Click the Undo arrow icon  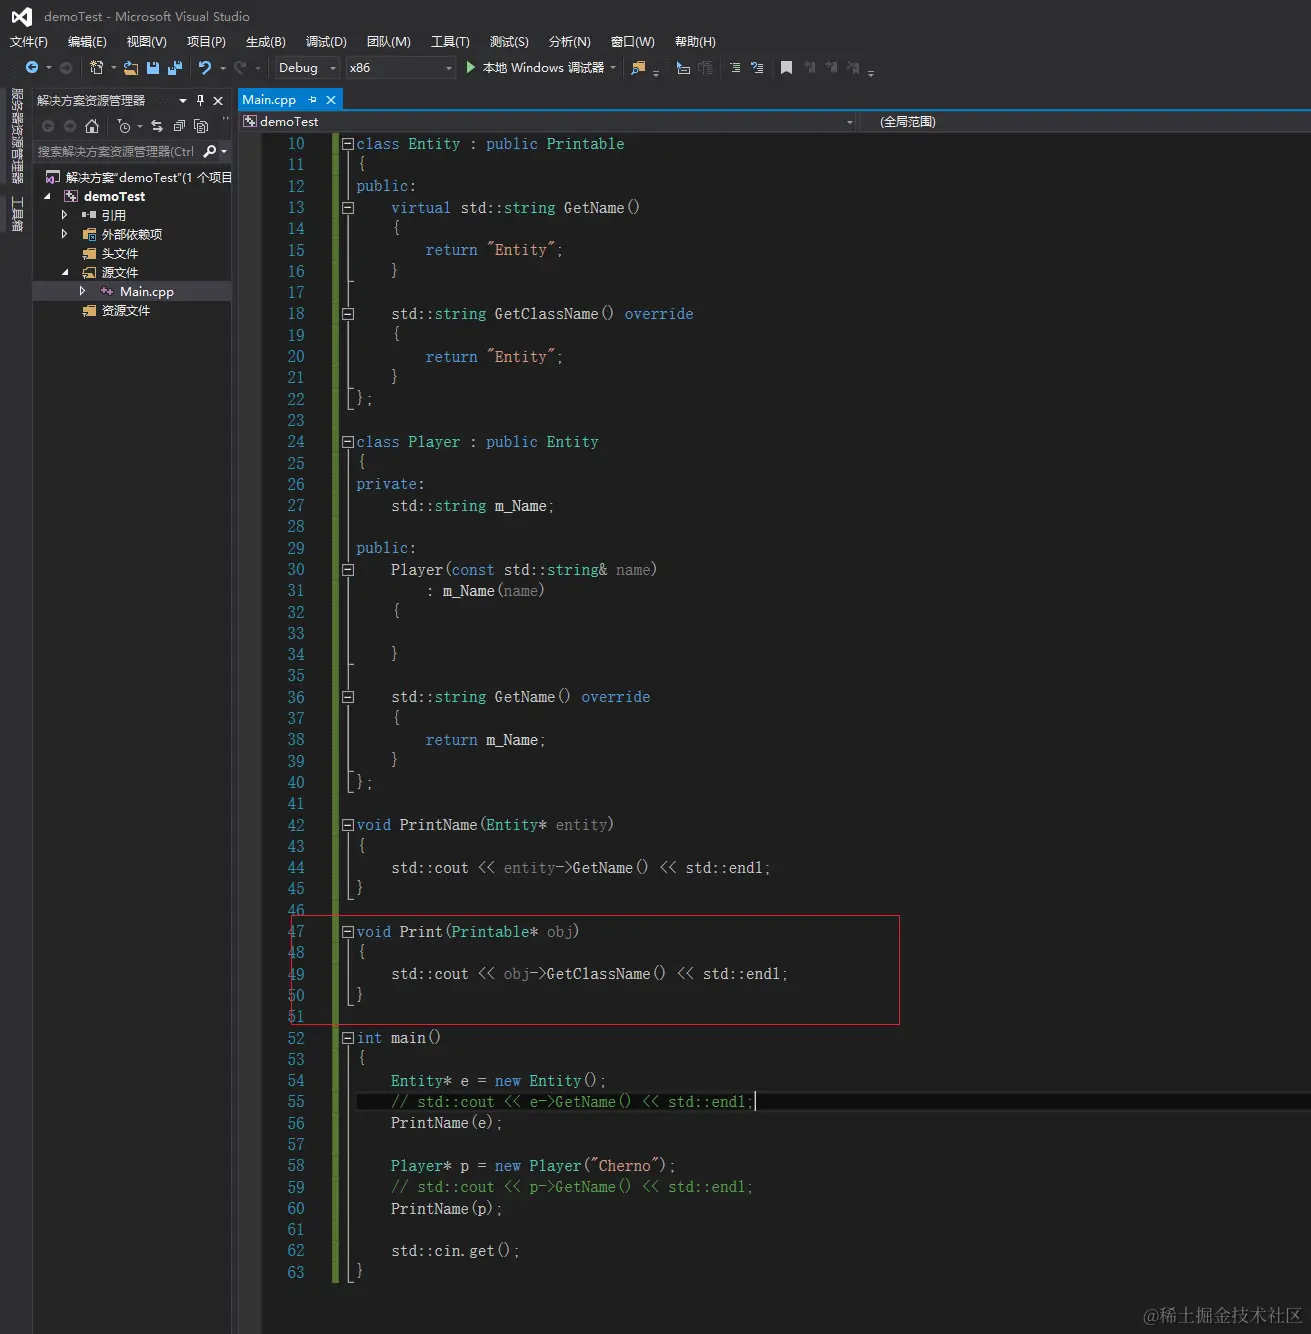point(205,68)
